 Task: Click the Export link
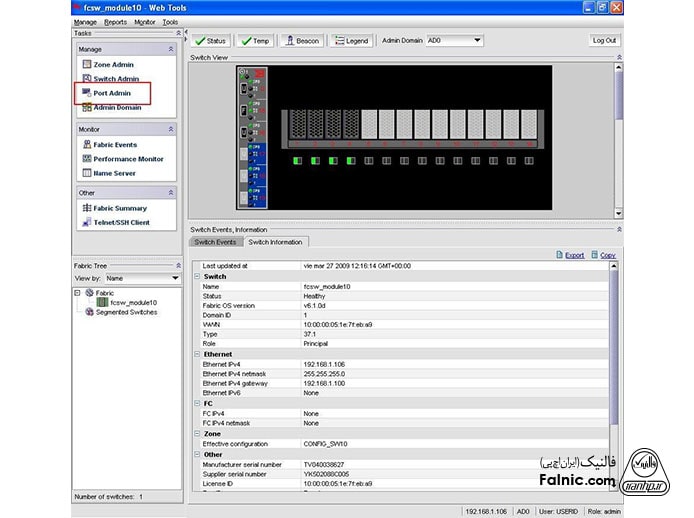click(574, 255)
